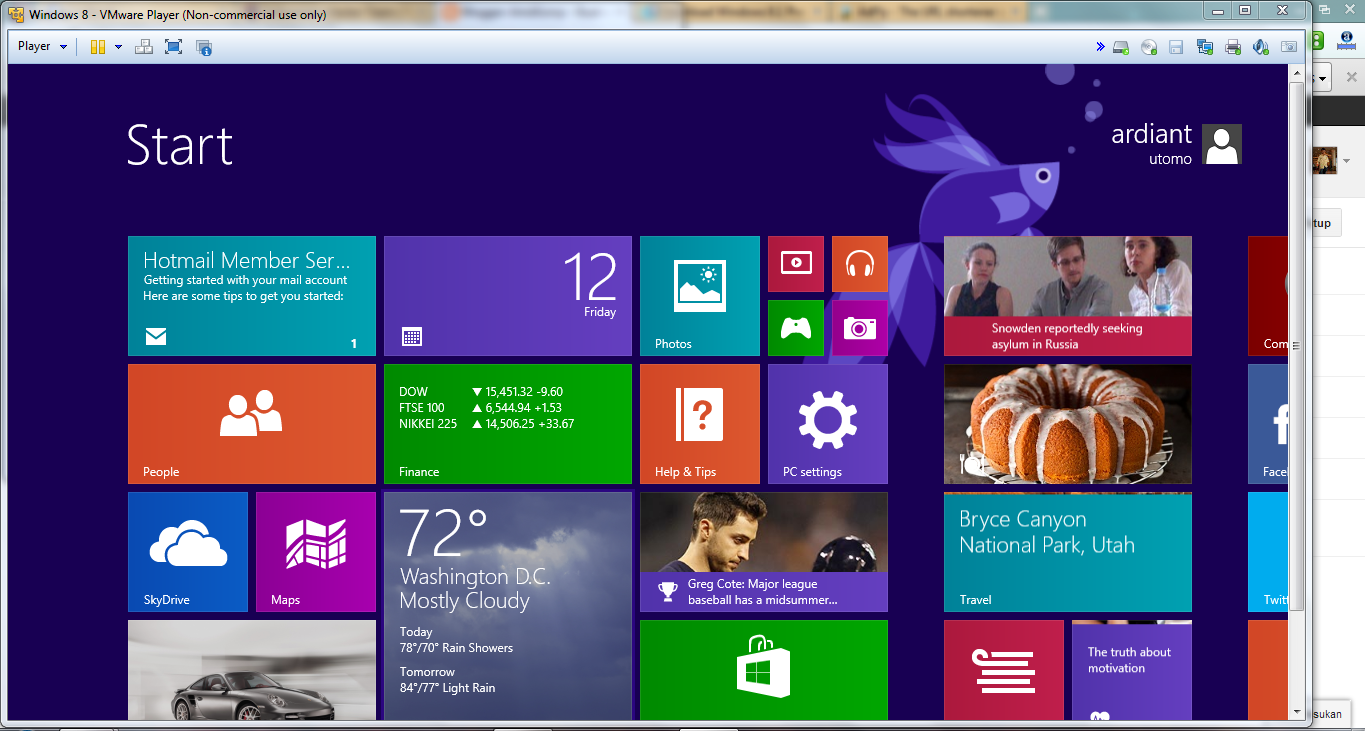Open the People tile
The height and width of the screenshot is (731, 1365).
click(252, 424)
